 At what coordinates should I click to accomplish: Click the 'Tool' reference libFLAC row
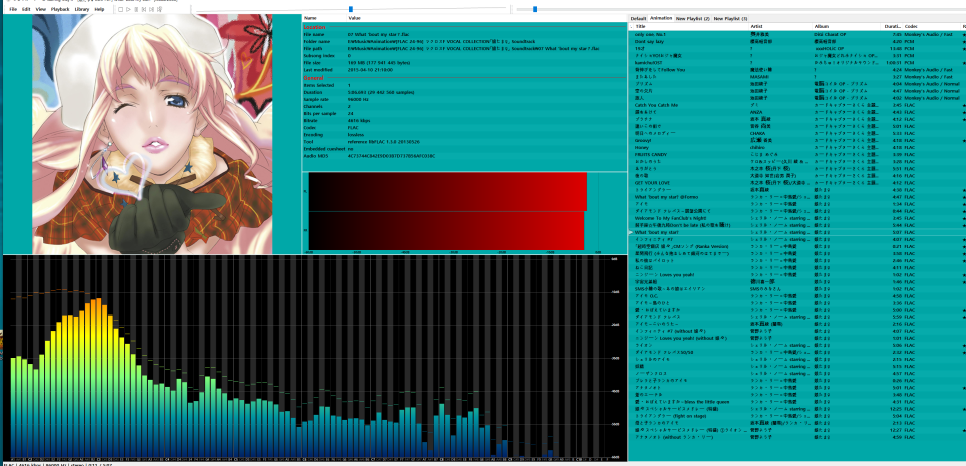(x=464, y=142)
